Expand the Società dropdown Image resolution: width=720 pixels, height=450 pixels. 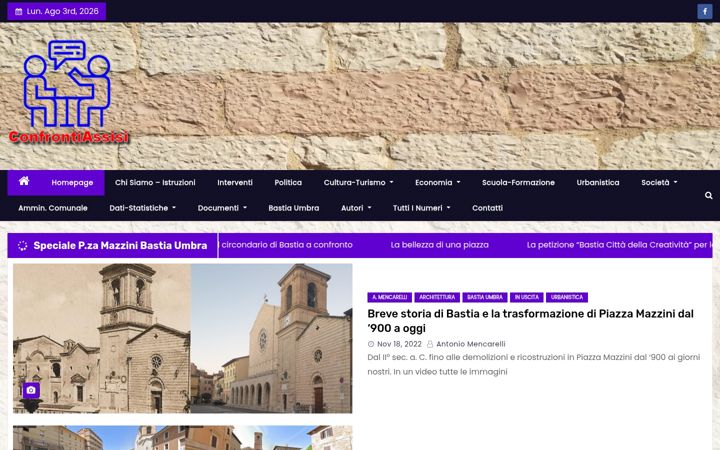click(x=659, y=183)
